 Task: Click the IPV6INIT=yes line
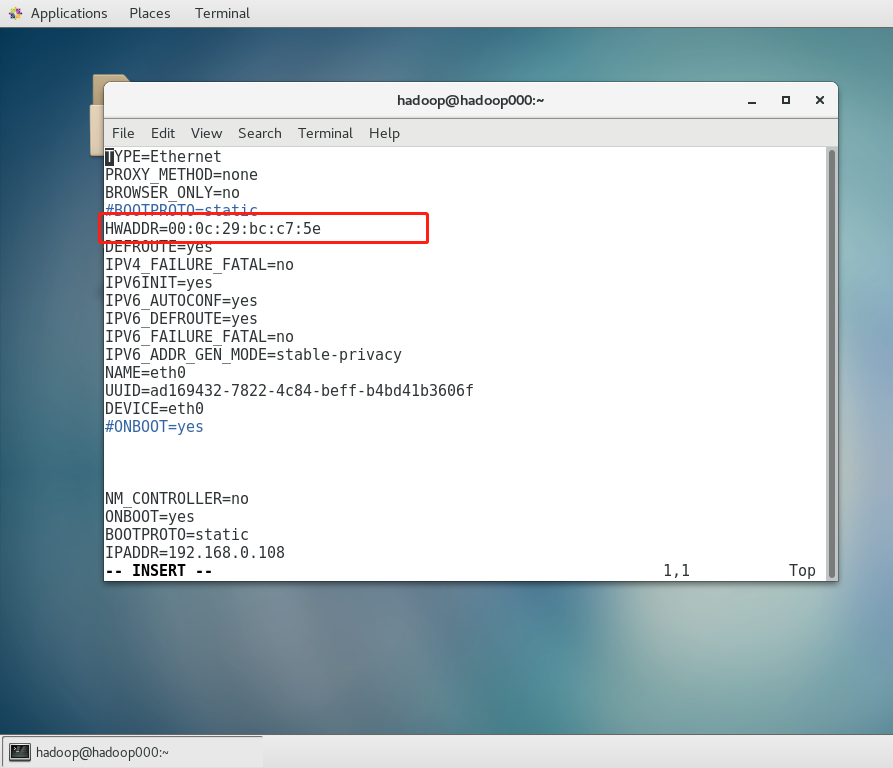(x=158, y=283)
